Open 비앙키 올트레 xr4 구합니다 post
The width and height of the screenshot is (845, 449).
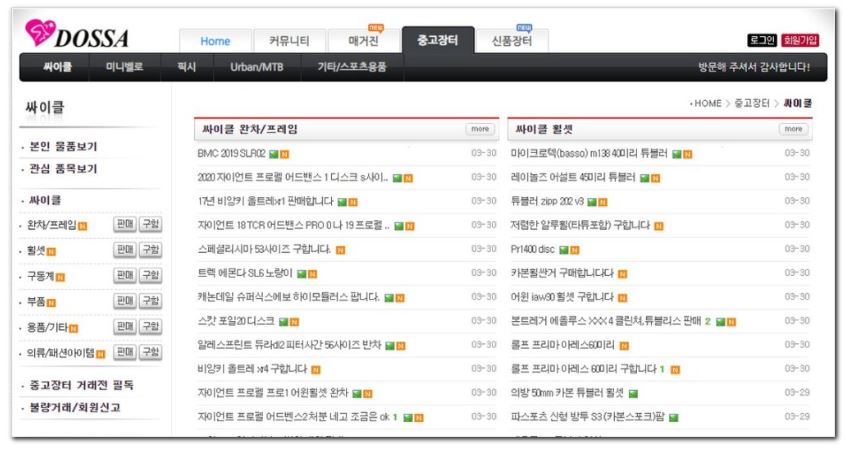pyautogui.click(x=252, y=369)
